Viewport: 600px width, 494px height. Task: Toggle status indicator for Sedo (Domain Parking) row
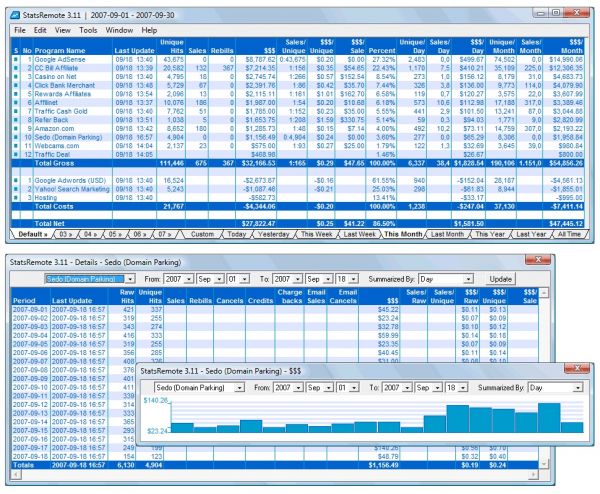point(16,137)
